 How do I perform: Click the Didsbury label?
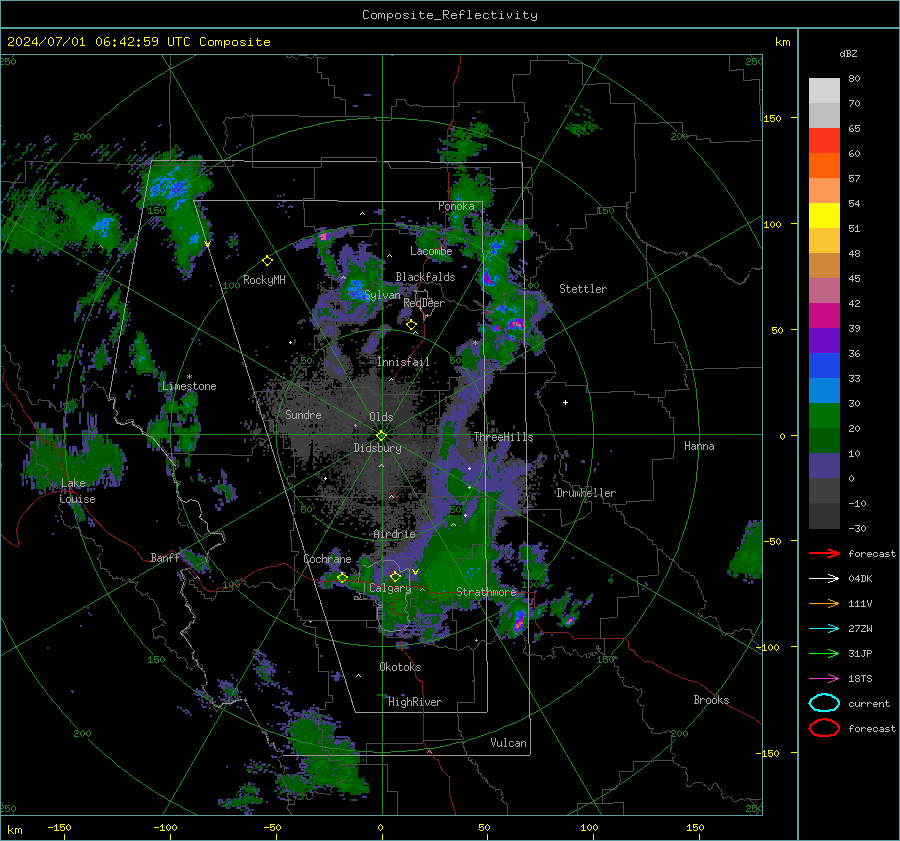tap(377, 448)
